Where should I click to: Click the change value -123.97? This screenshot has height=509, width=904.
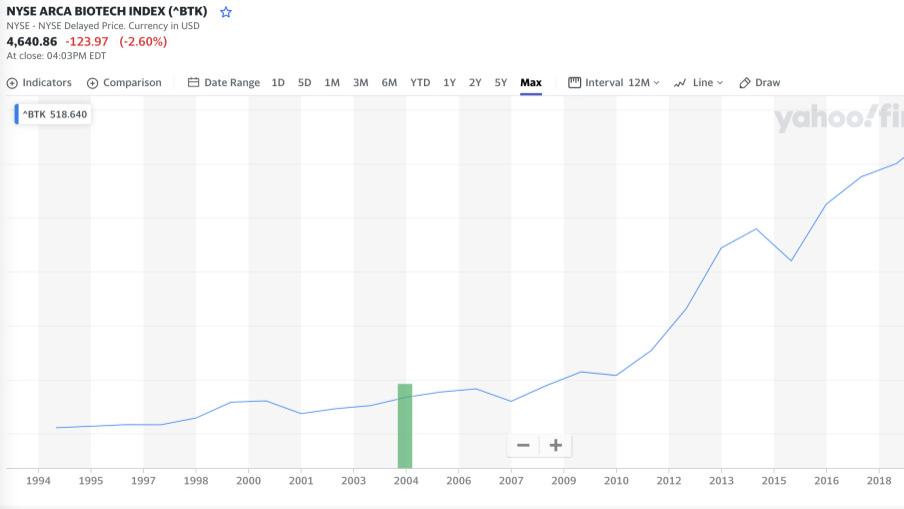[x=87, y=42]
